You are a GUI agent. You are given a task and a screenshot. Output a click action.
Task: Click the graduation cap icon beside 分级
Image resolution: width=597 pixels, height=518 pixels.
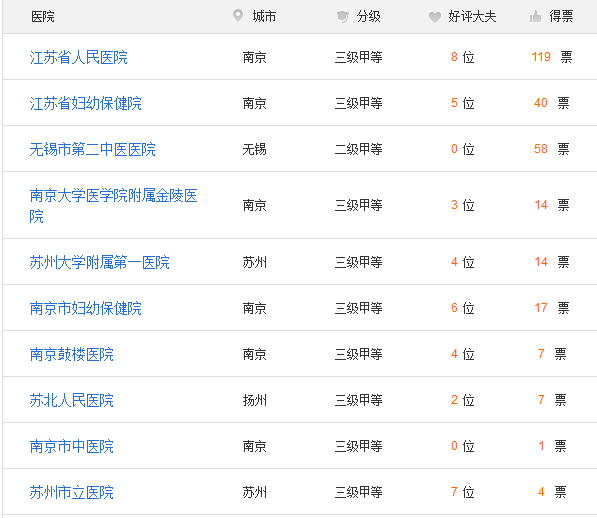[343, 16]
